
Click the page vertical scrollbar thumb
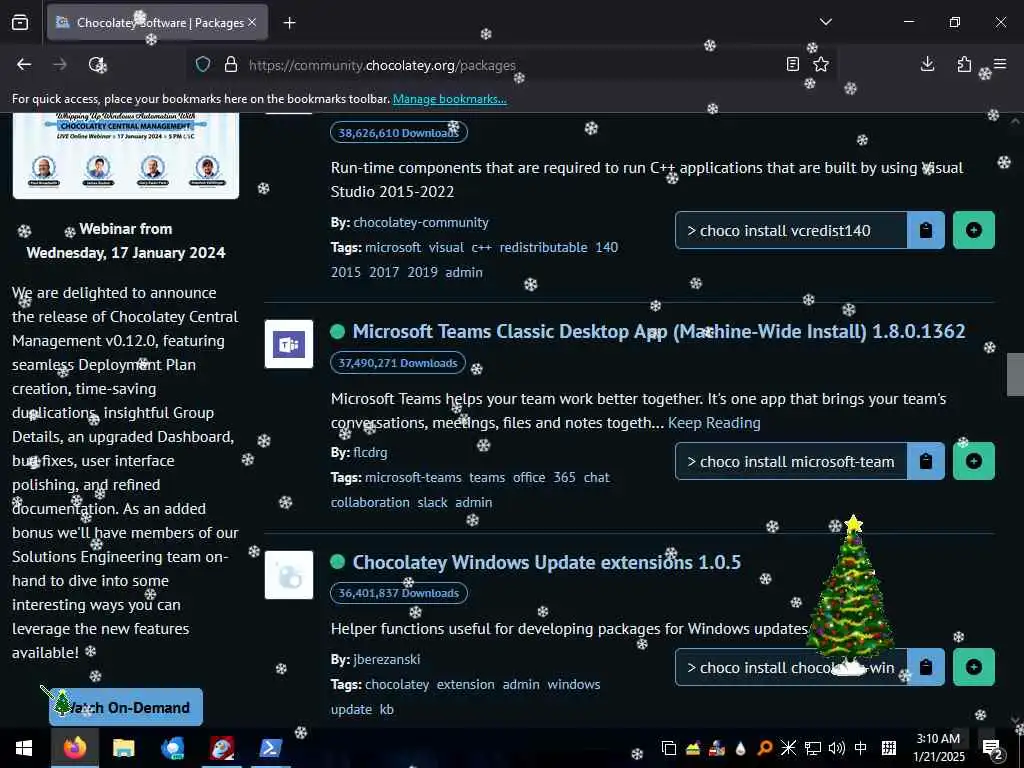(x=1015, y=374)
